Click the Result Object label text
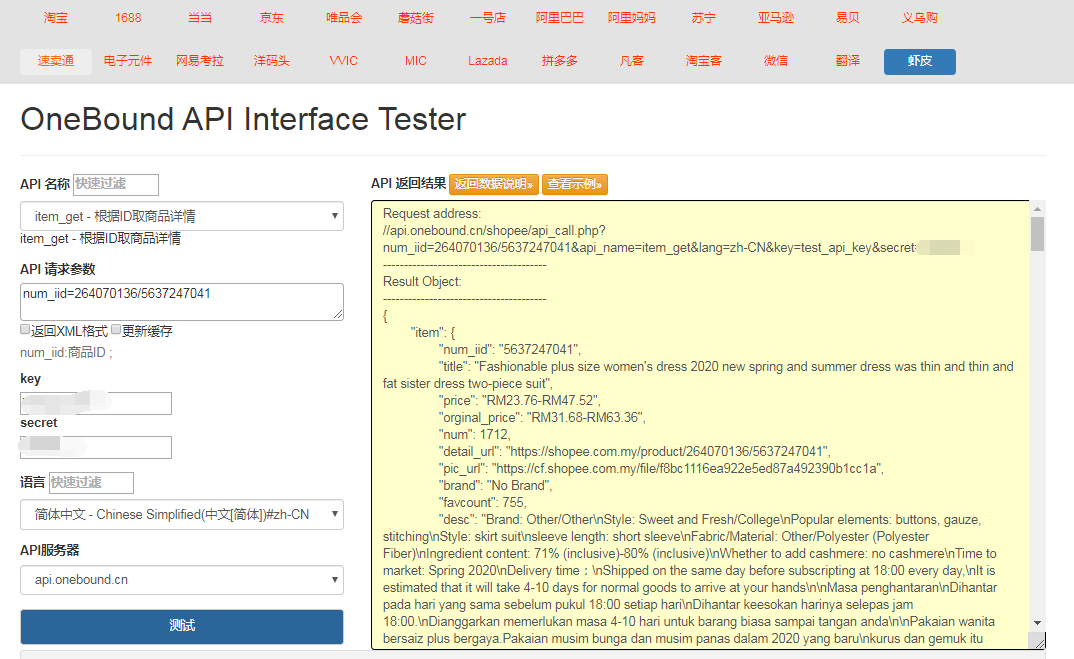This screenshot has height=659, width=1074. click(x=422, y=282)
